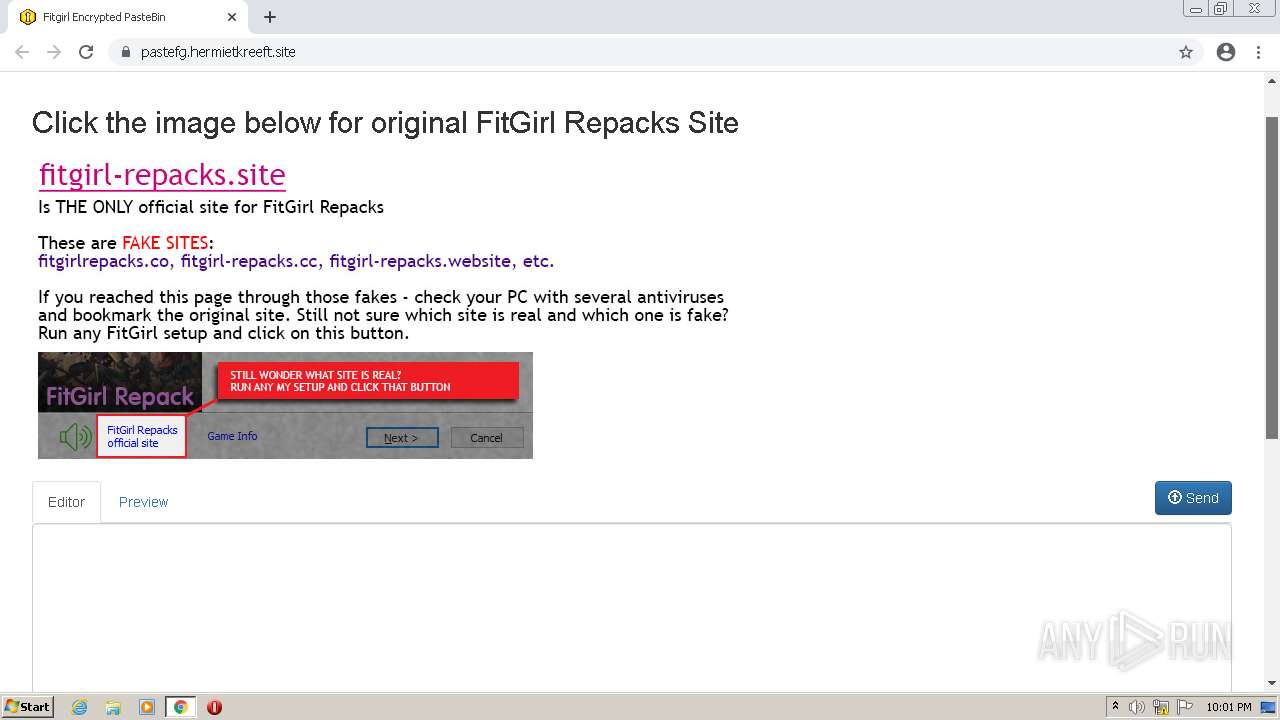Click the browser back arrow
The height and width of the screenshot is (720, 1280).
[x=22, y=52]
